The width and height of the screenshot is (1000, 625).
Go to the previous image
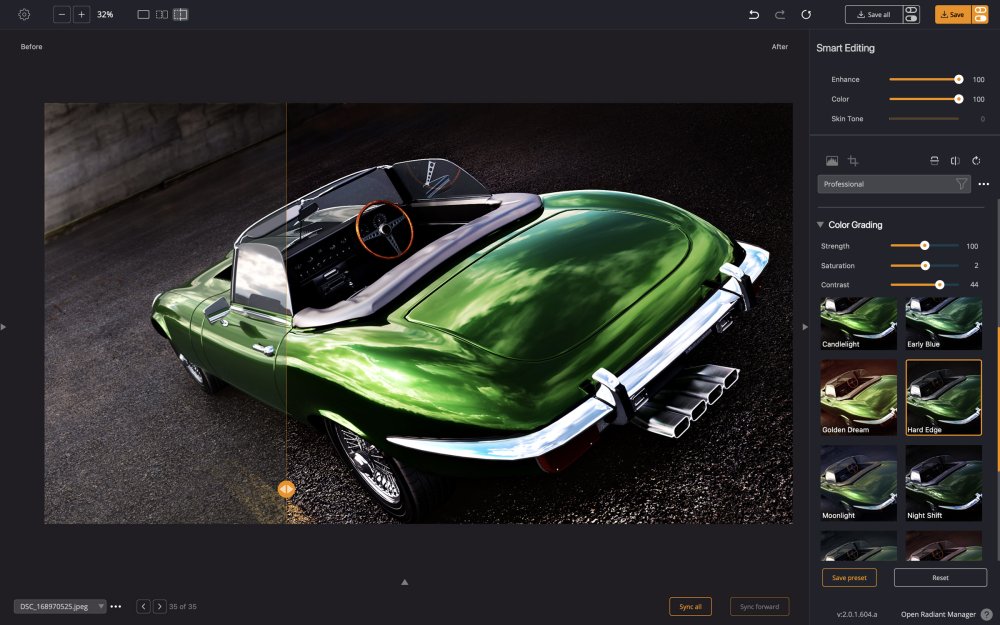pos(143,607)
